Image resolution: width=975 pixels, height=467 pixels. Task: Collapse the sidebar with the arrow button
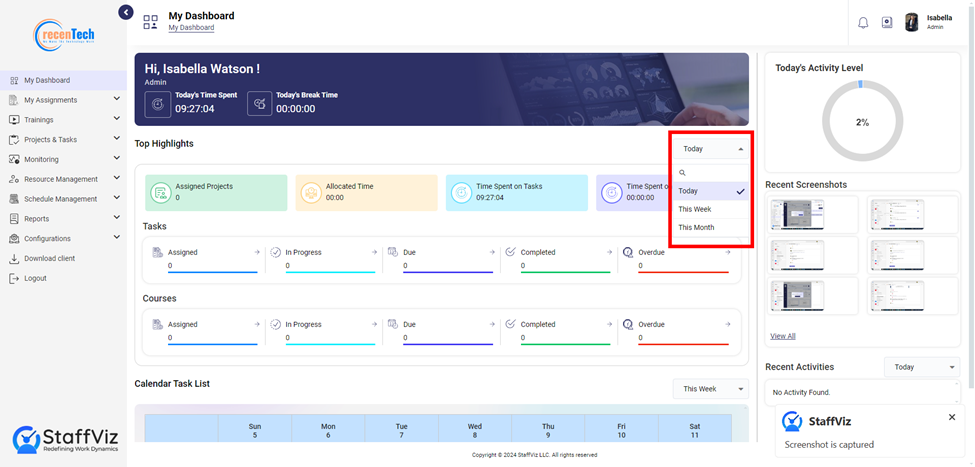pyautogui.click(x=126, y=12)
